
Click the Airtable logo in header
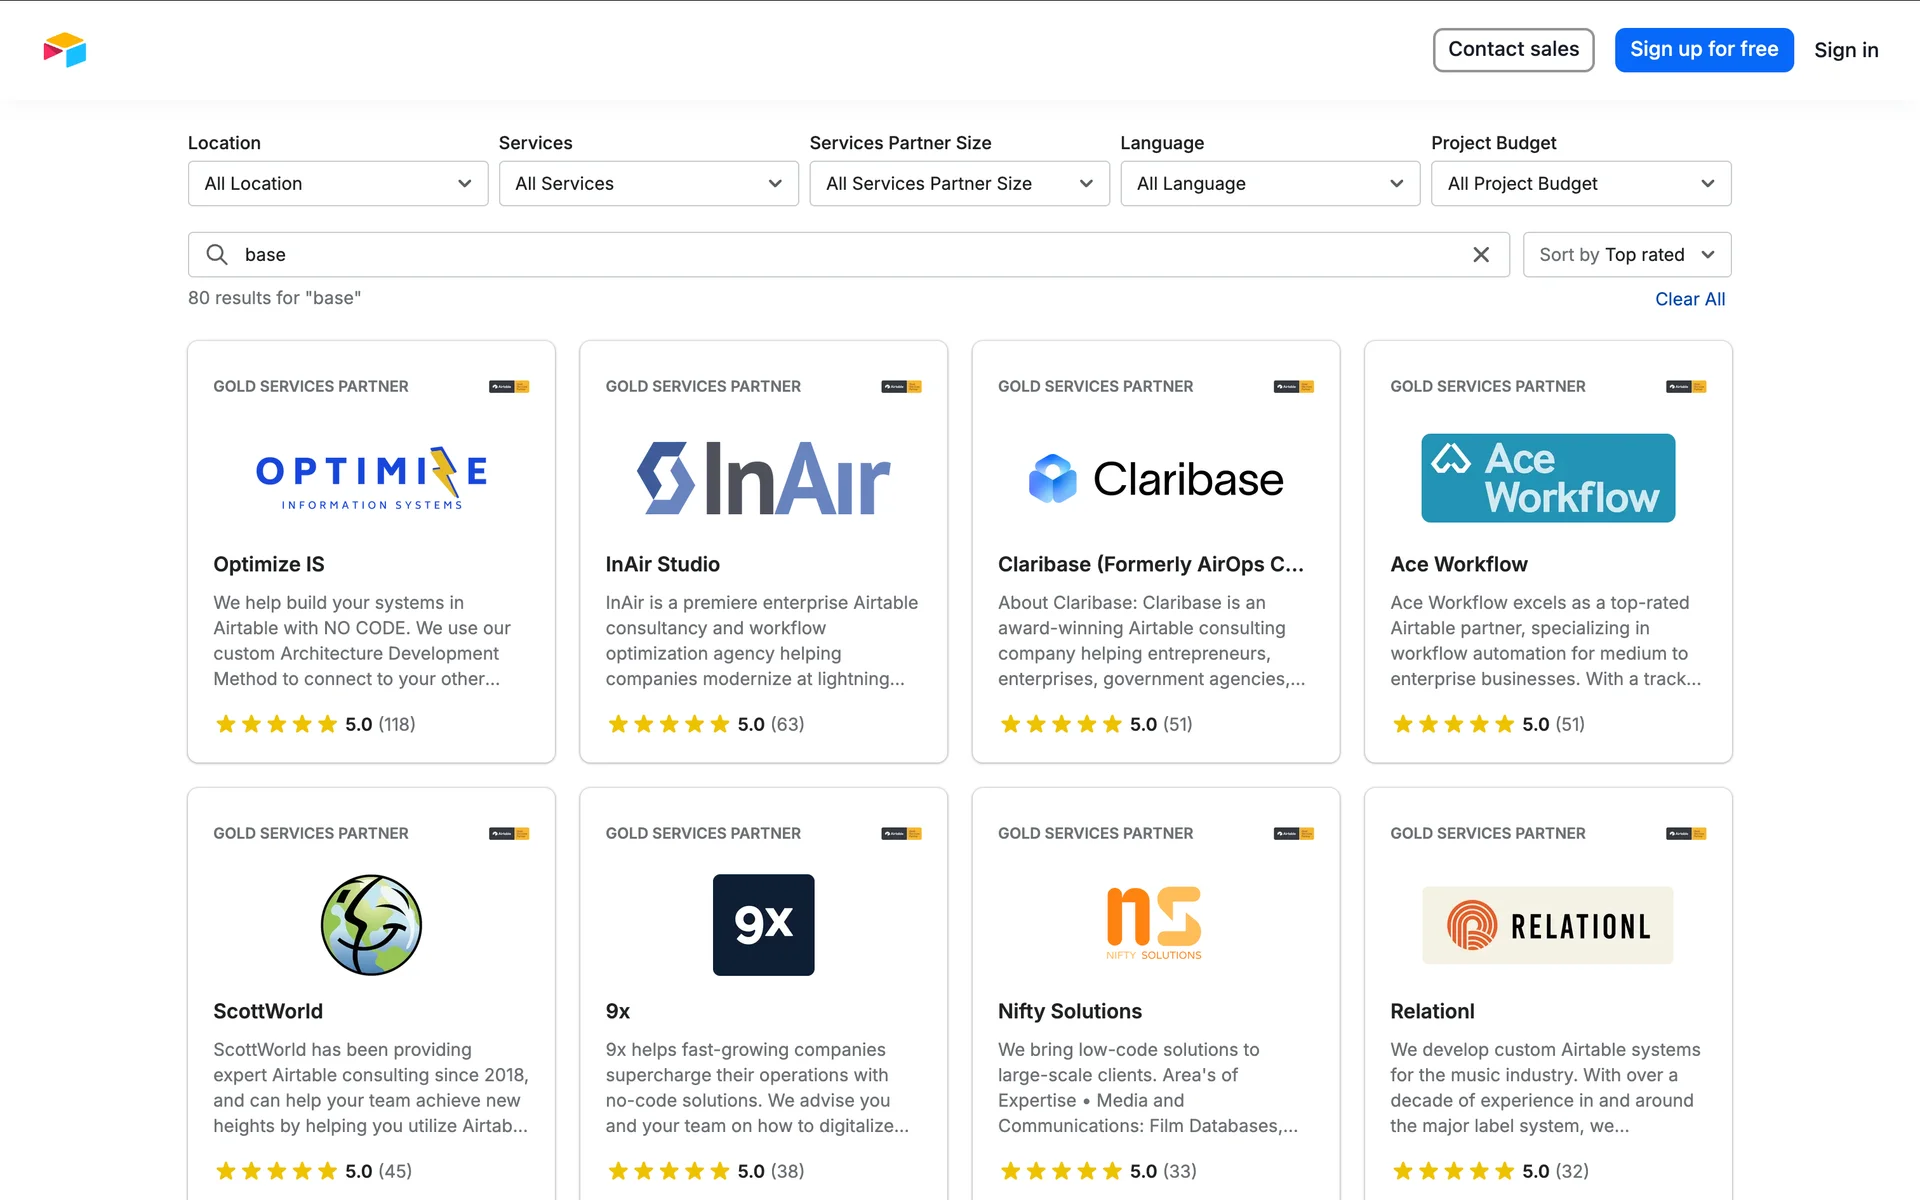coord(65,49)
